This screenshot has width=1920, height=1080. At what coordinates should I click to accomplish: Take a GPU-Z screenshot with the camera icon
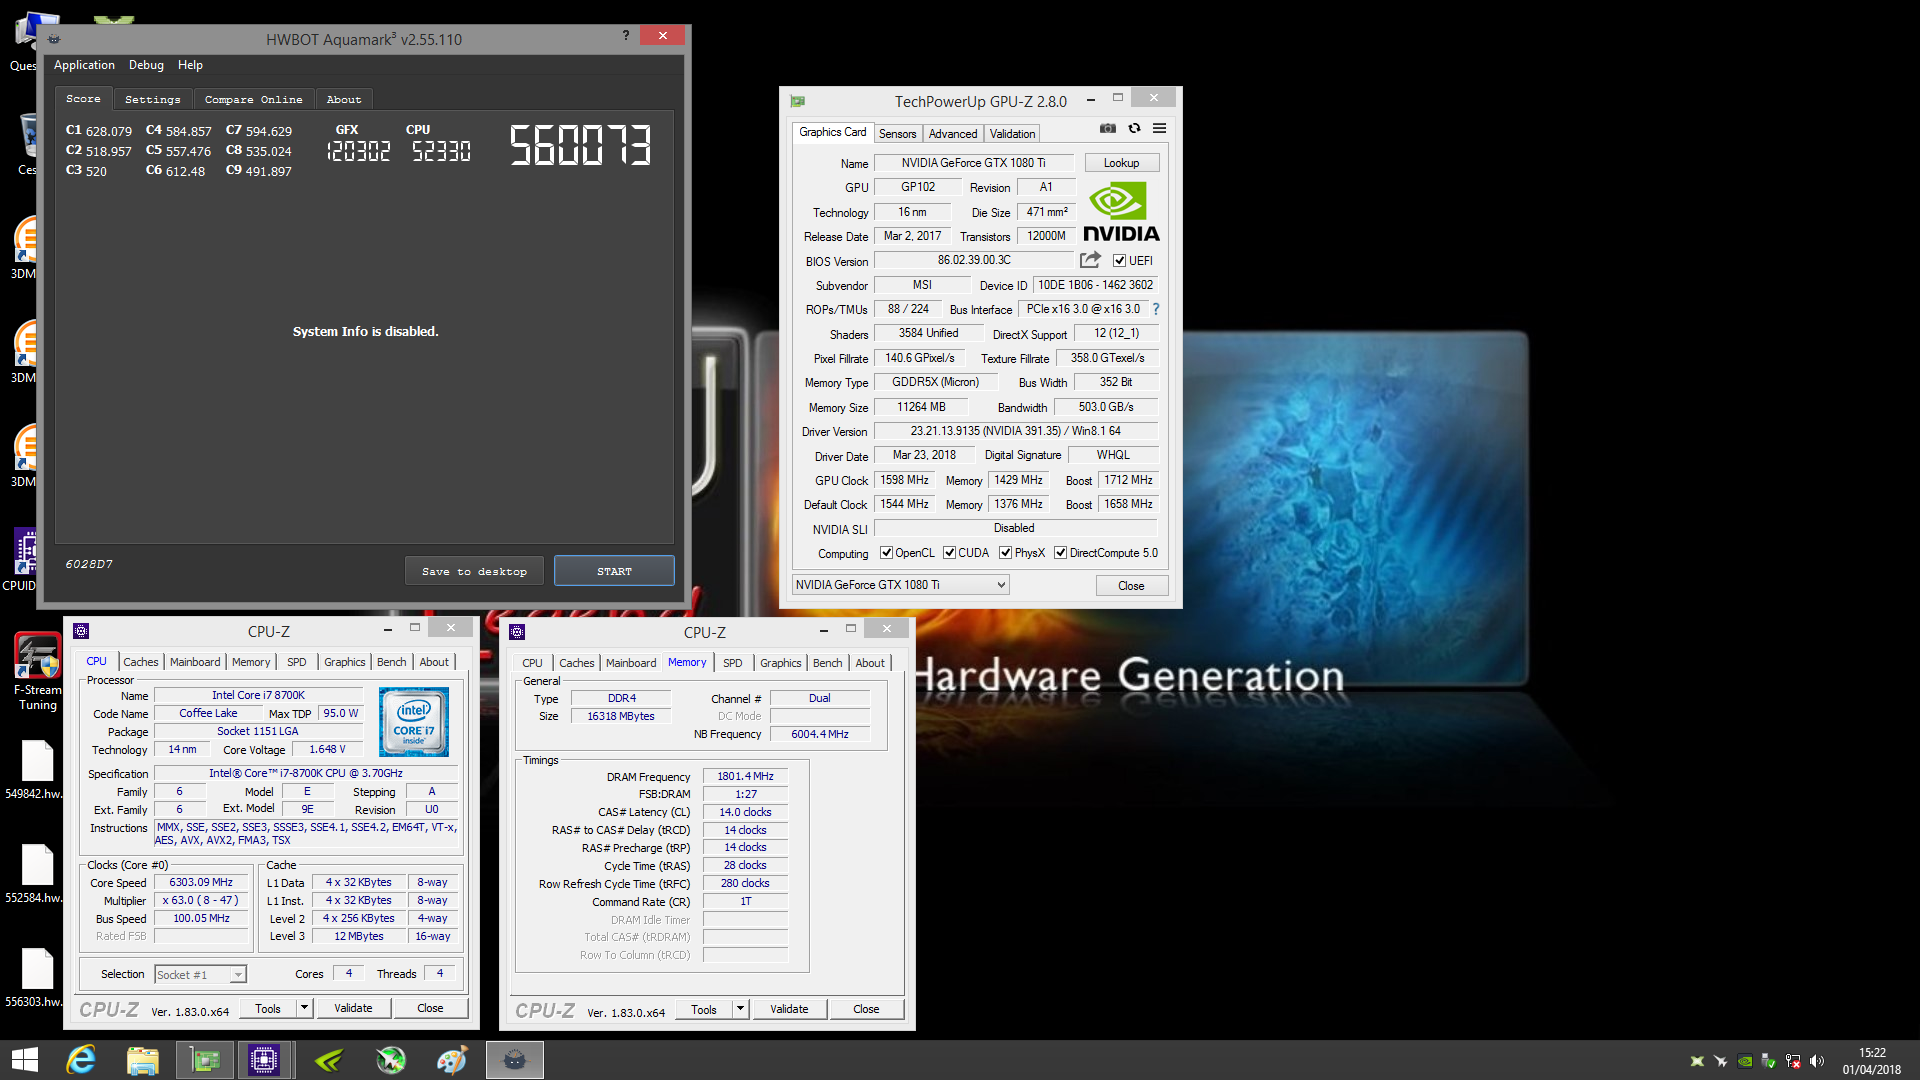click(x=1107, y=129)
